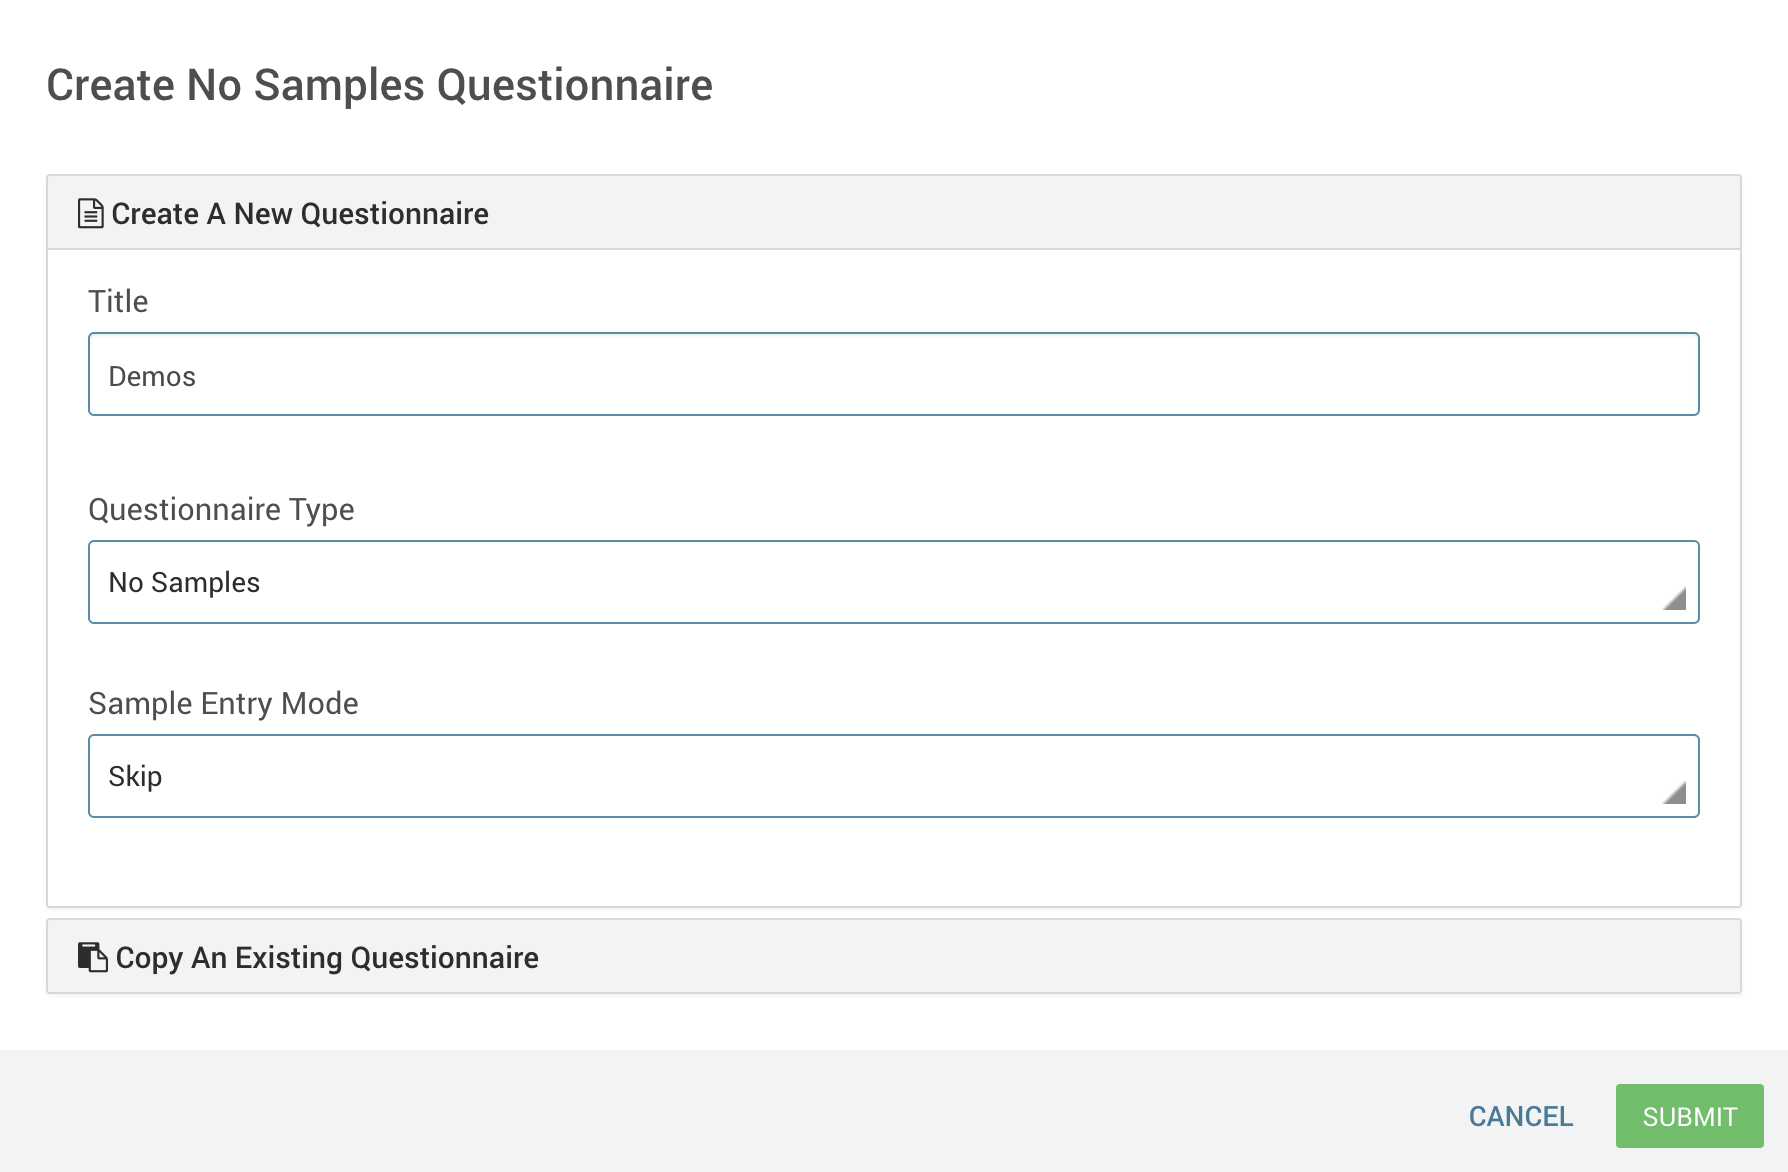This screenshot has height=1172, width=1788.
Task: Open the Sample Entry Mode select box
Action: 892,776
